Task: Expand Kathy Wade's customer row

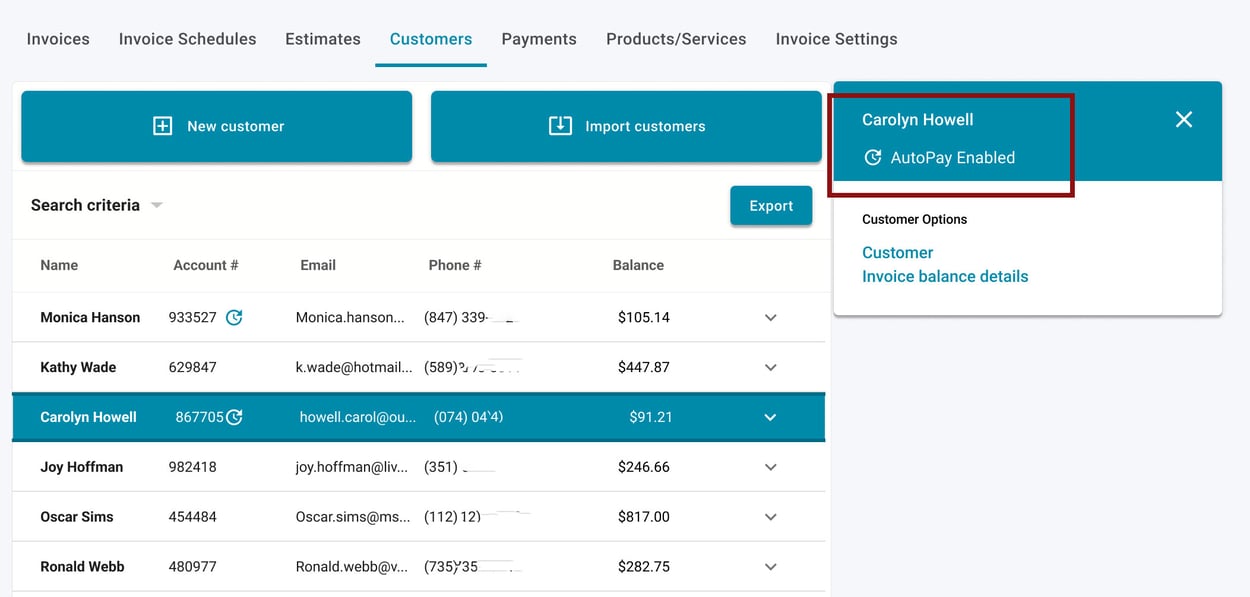Action: (770, 367)
